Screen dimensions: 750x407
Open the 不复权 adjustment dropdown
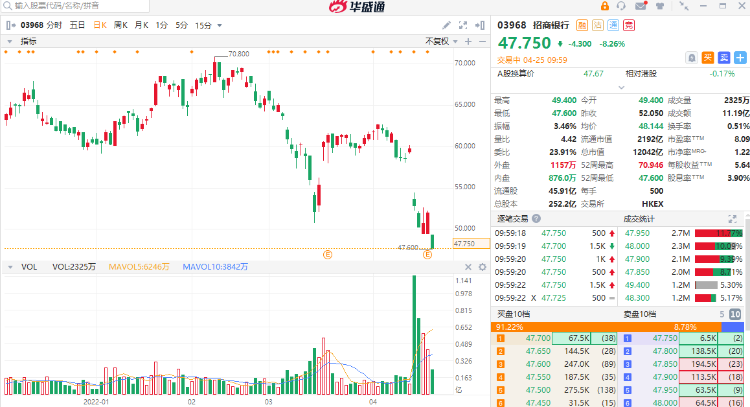[x=455, y=42]
